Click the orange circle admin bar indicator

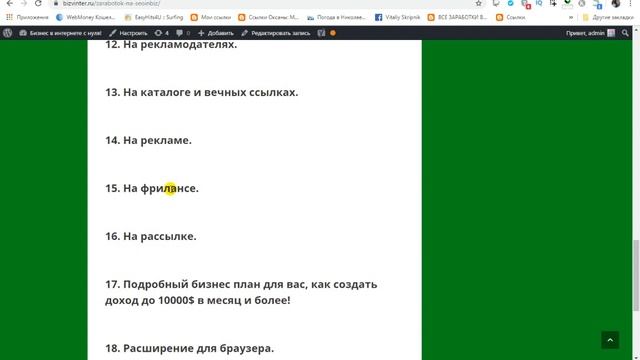click(x=333, y=33)
